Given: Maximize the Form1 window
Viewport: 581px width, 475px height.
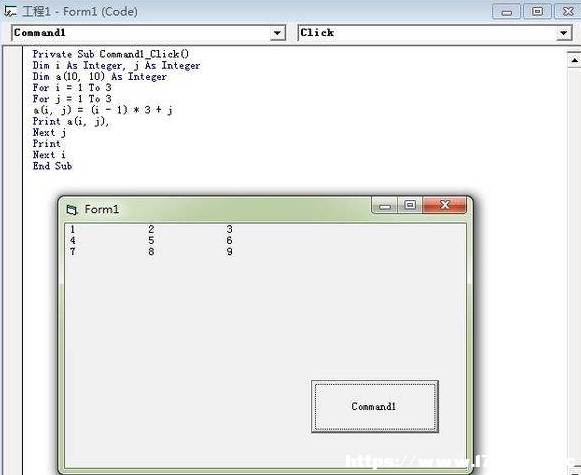Looking at the screenshot, I should coord(410,205).
